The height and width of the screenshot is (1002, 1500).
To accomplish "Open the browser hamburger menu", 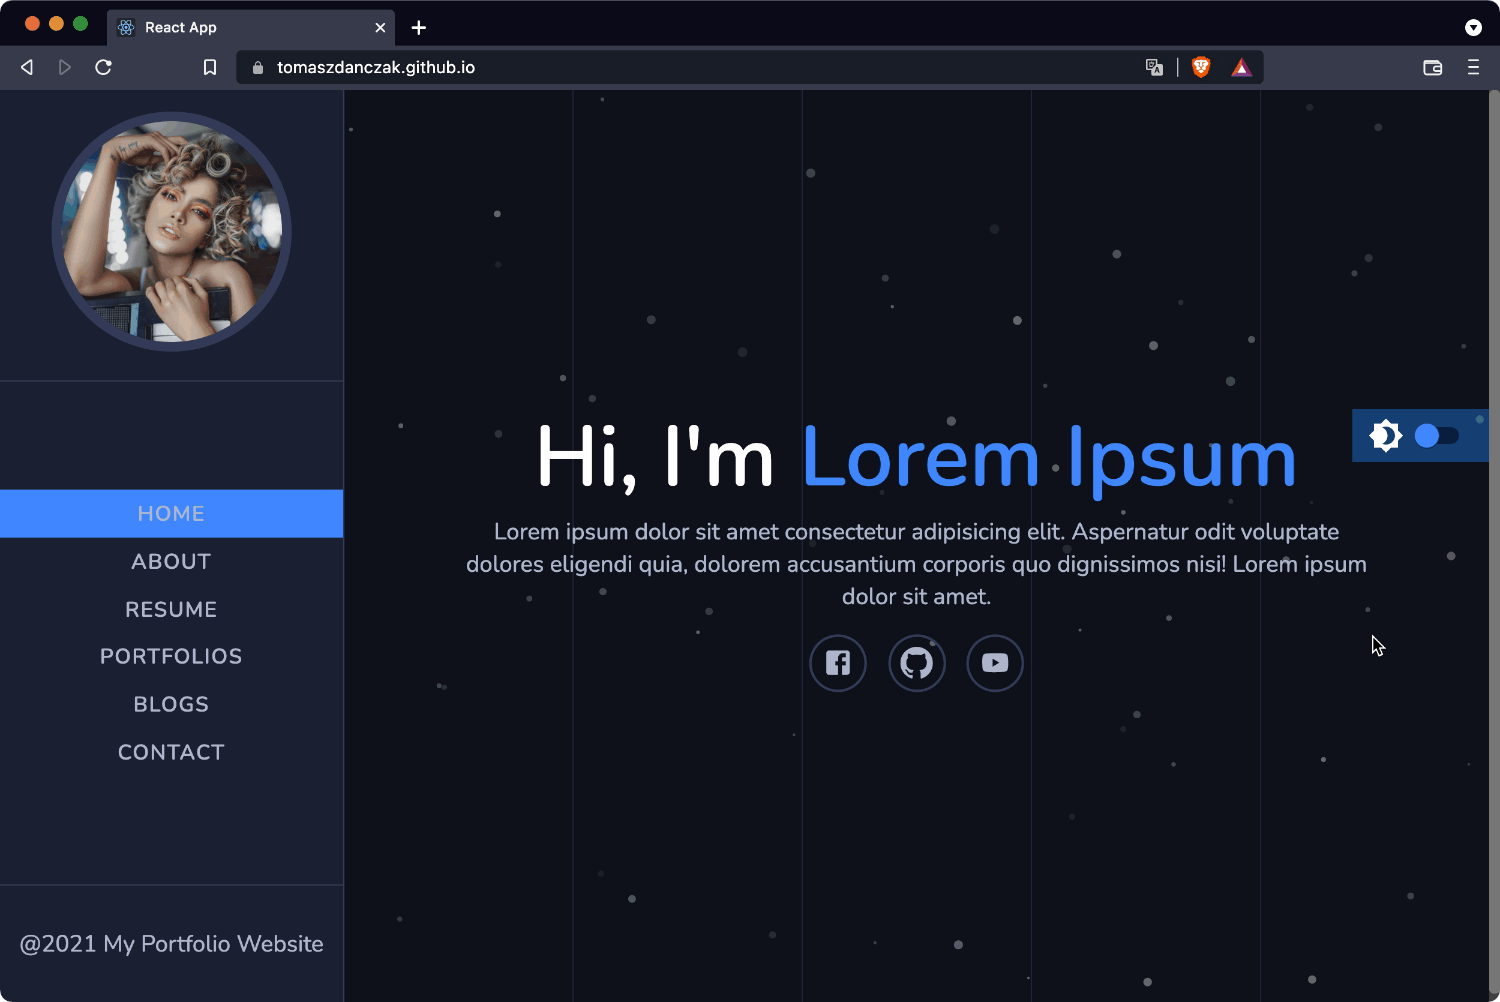I will click(x=1473, y=67).
